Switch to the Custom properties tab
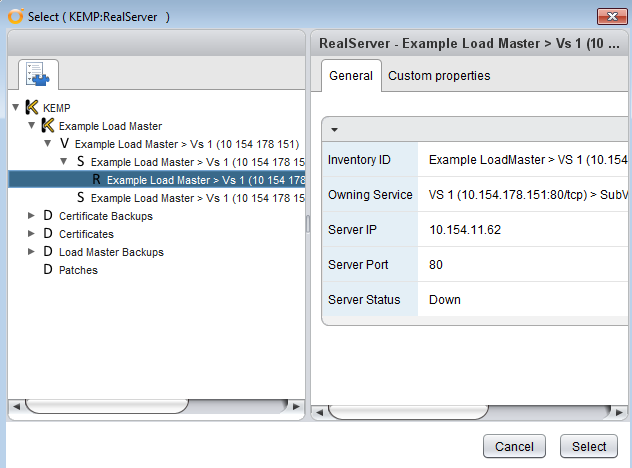This screenshot has width=632, height=468. (439, 76)
